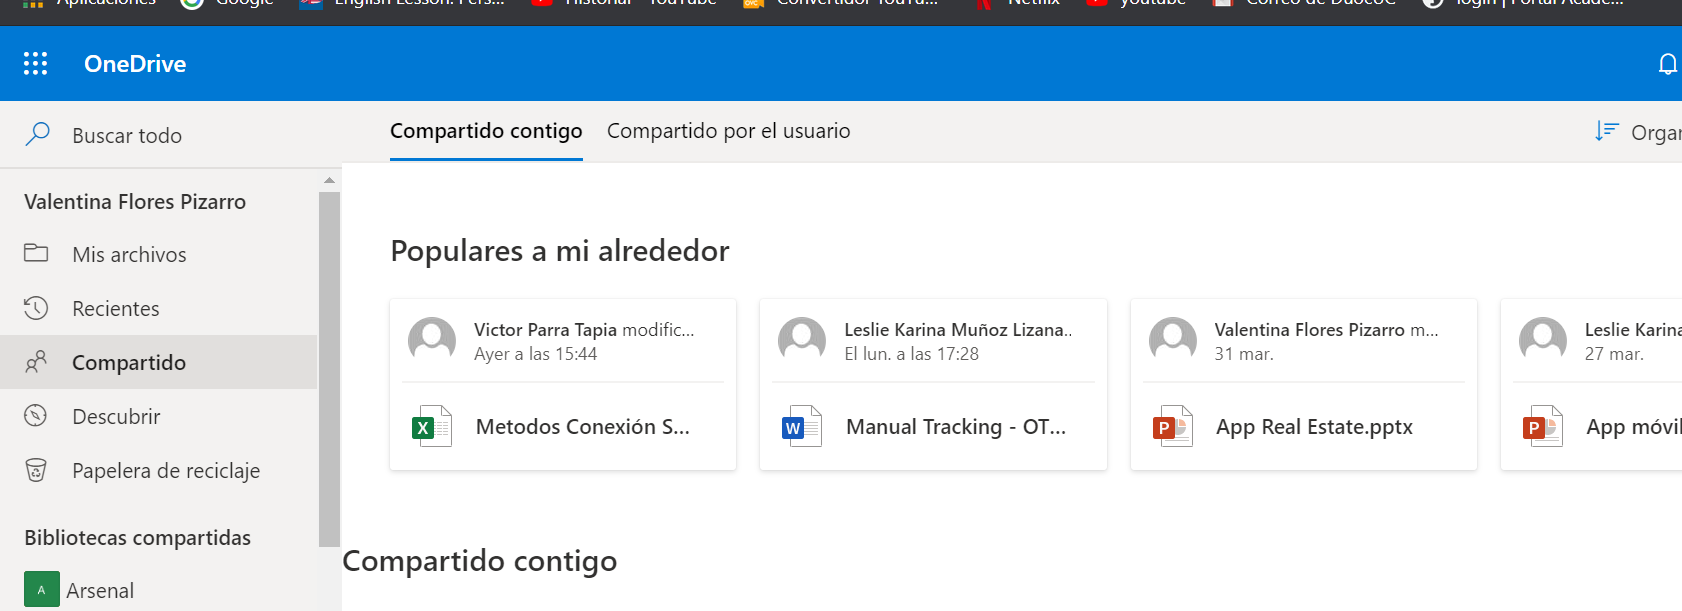The height and width of the screenshot is (611, 1682).
Task: Click the Valentina Flores Pizarro sidebar heading
Action: 135,202
